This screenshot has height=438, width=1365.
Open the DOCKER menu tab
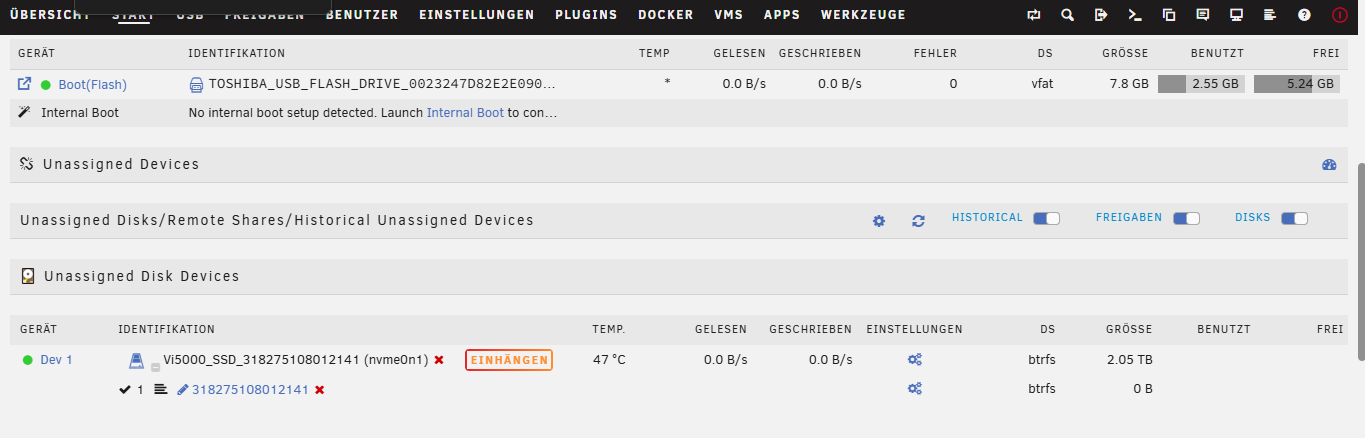coord(665,15)
